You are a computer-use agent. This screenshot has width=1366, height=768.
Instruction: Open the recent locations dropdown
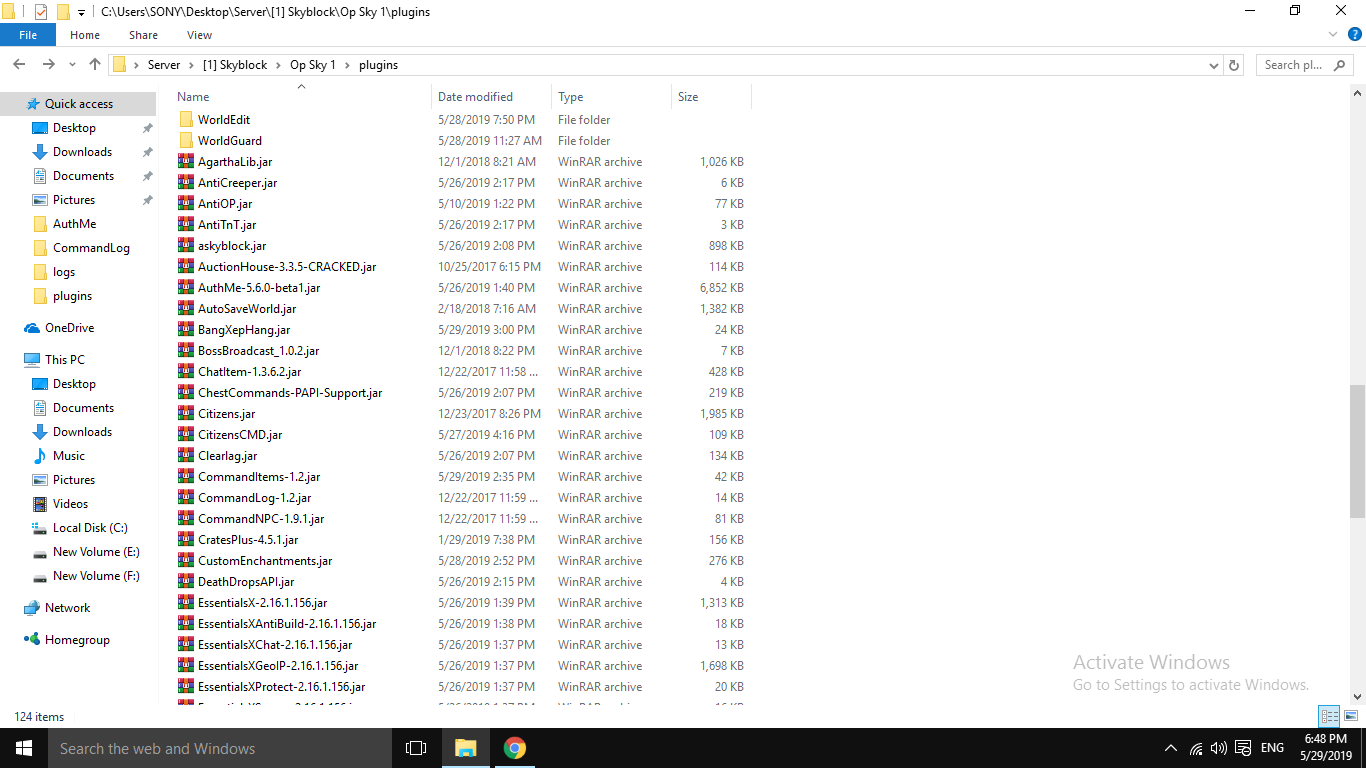click(72, 65)
